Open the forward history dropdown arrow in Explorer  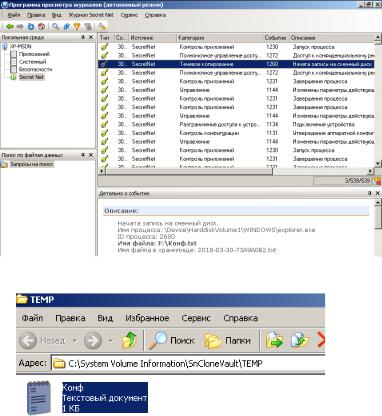(x=110, y=341)
